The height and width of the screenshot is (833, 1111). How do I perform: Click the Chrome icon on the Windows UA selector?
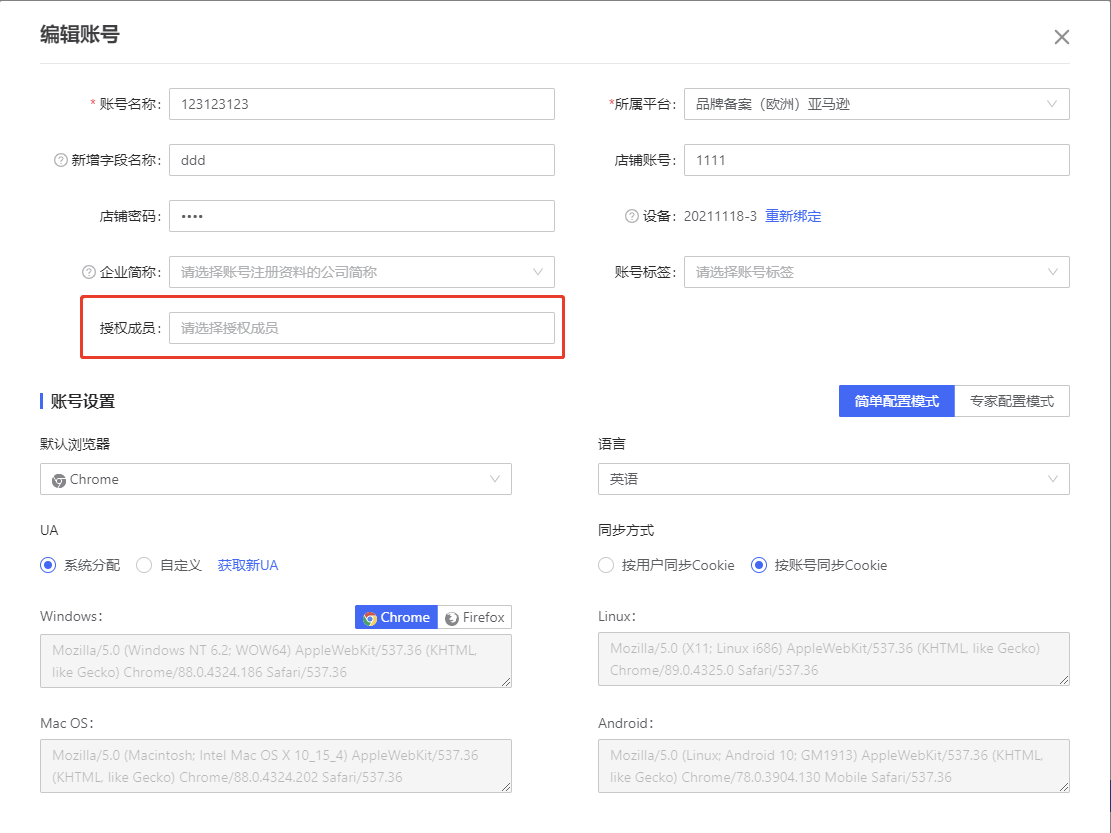pos(369,617)
